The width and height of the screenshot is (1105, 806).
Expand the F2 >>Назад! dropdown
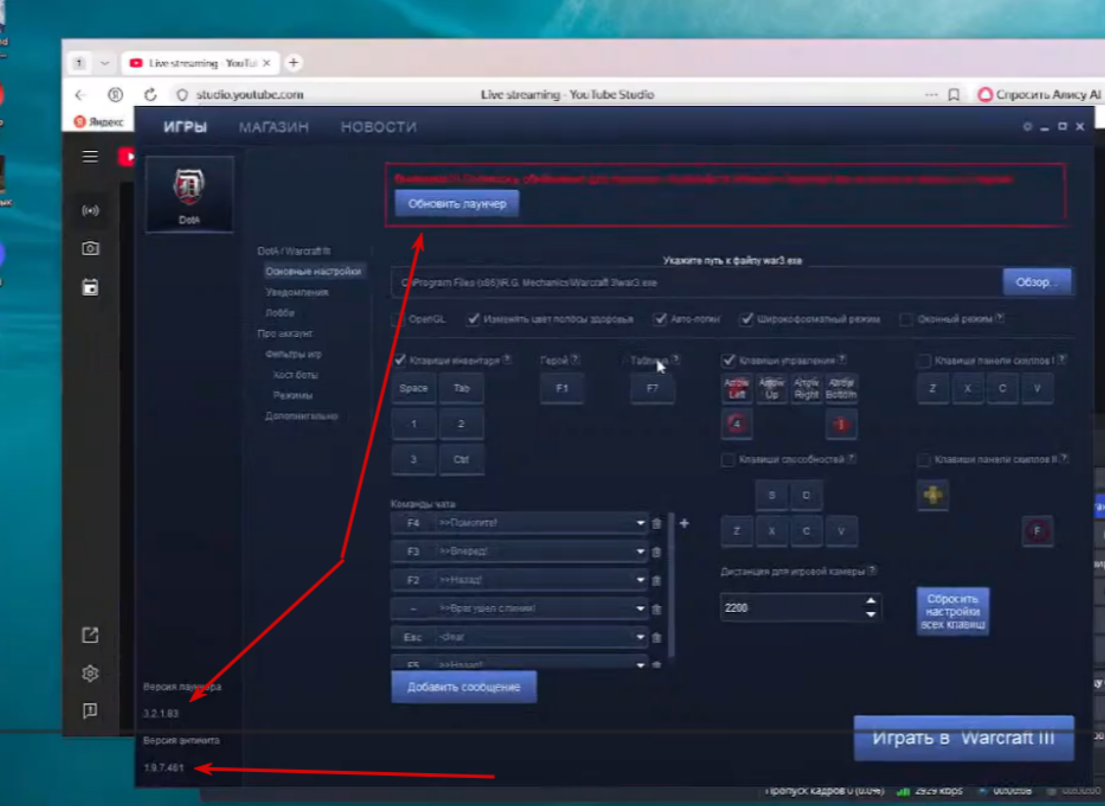[x=641, y=581]
